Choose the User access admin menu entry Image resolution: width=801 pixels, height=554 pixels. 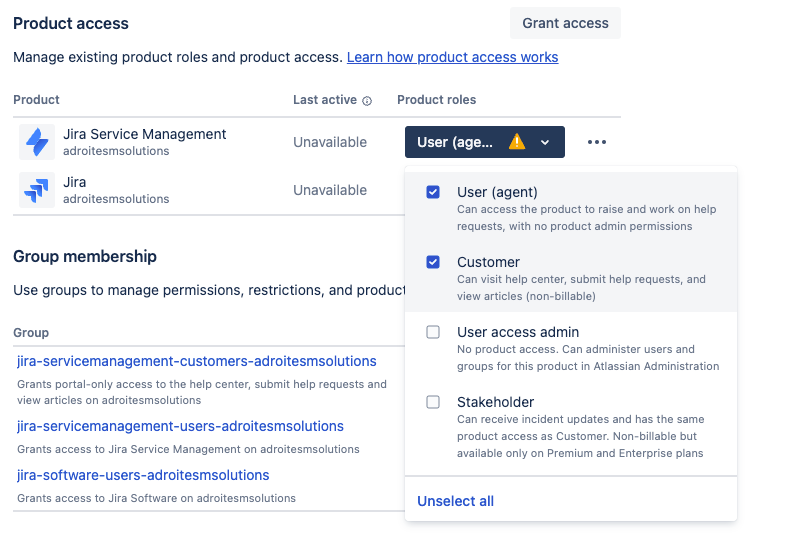[x=518, y=332]
